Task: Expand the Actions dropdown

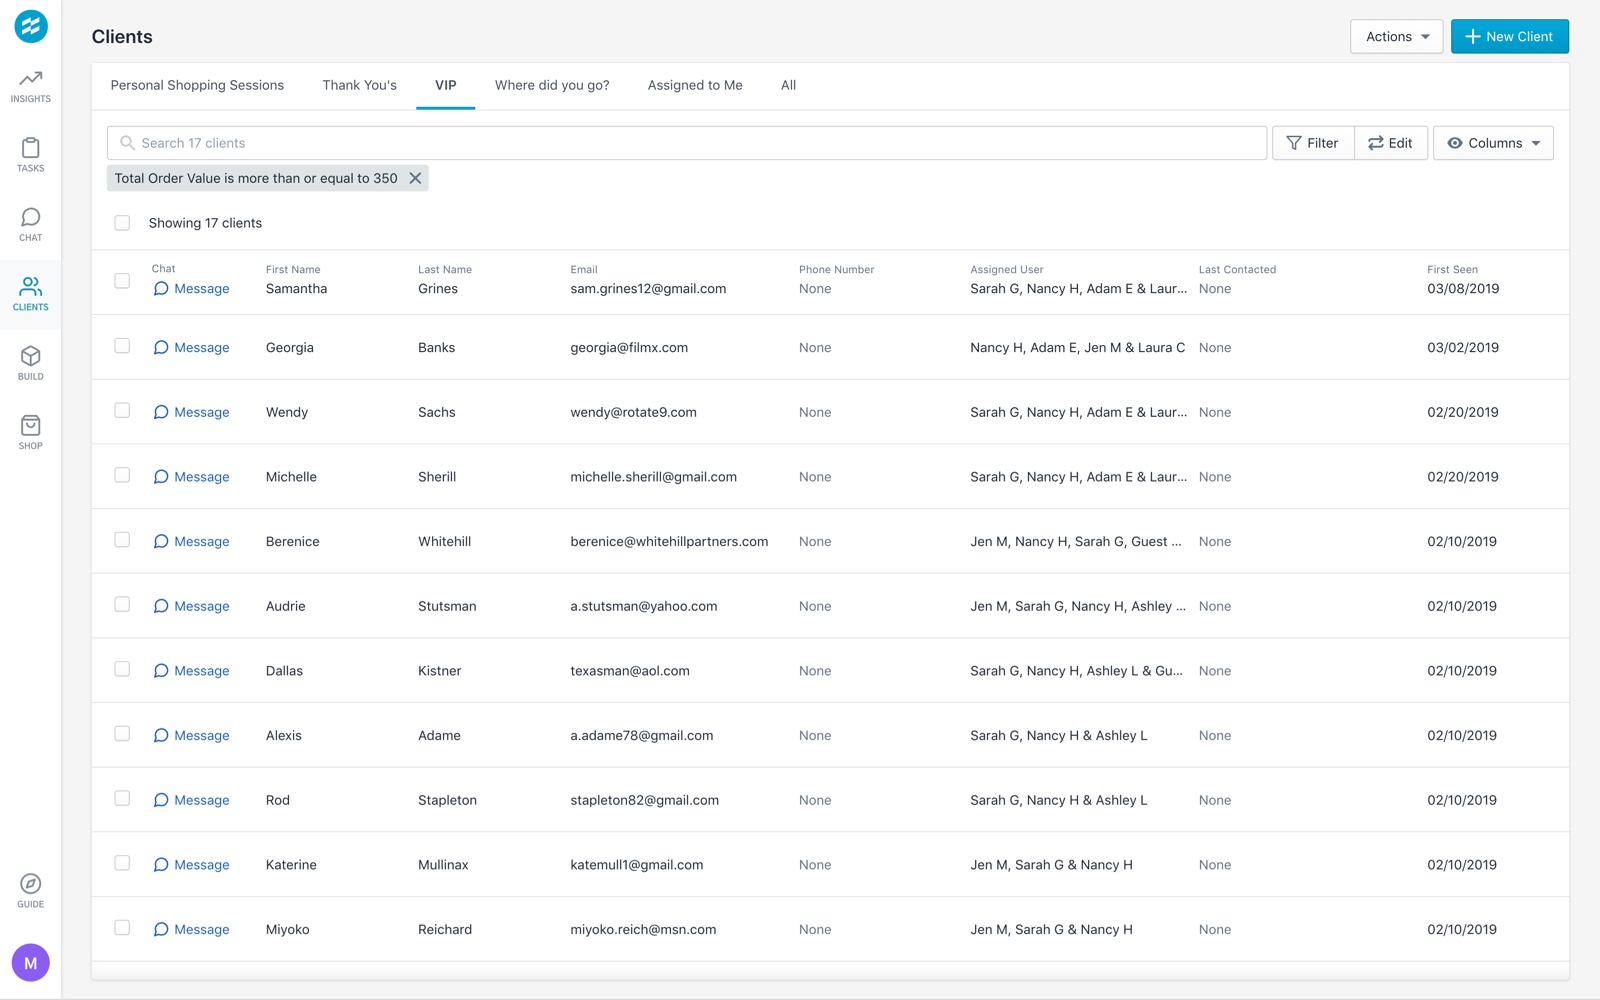Action: click(x=1396, y=37)
